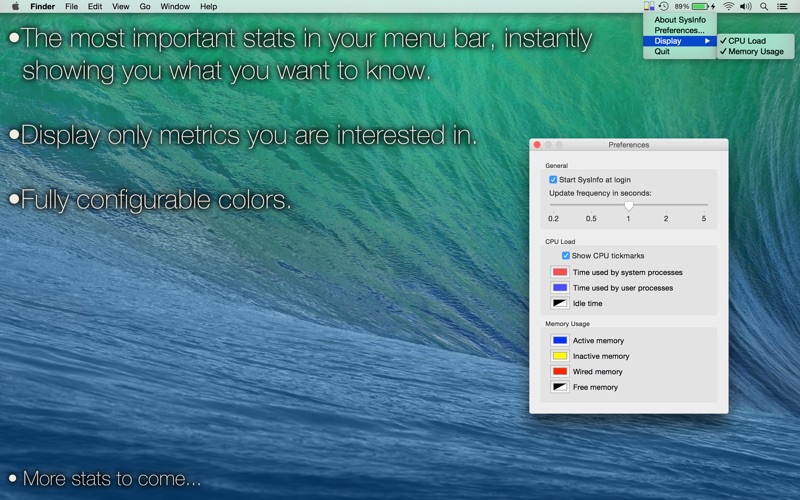Uncheck CPU Load in Display submenu

click(x=756, y=41)
